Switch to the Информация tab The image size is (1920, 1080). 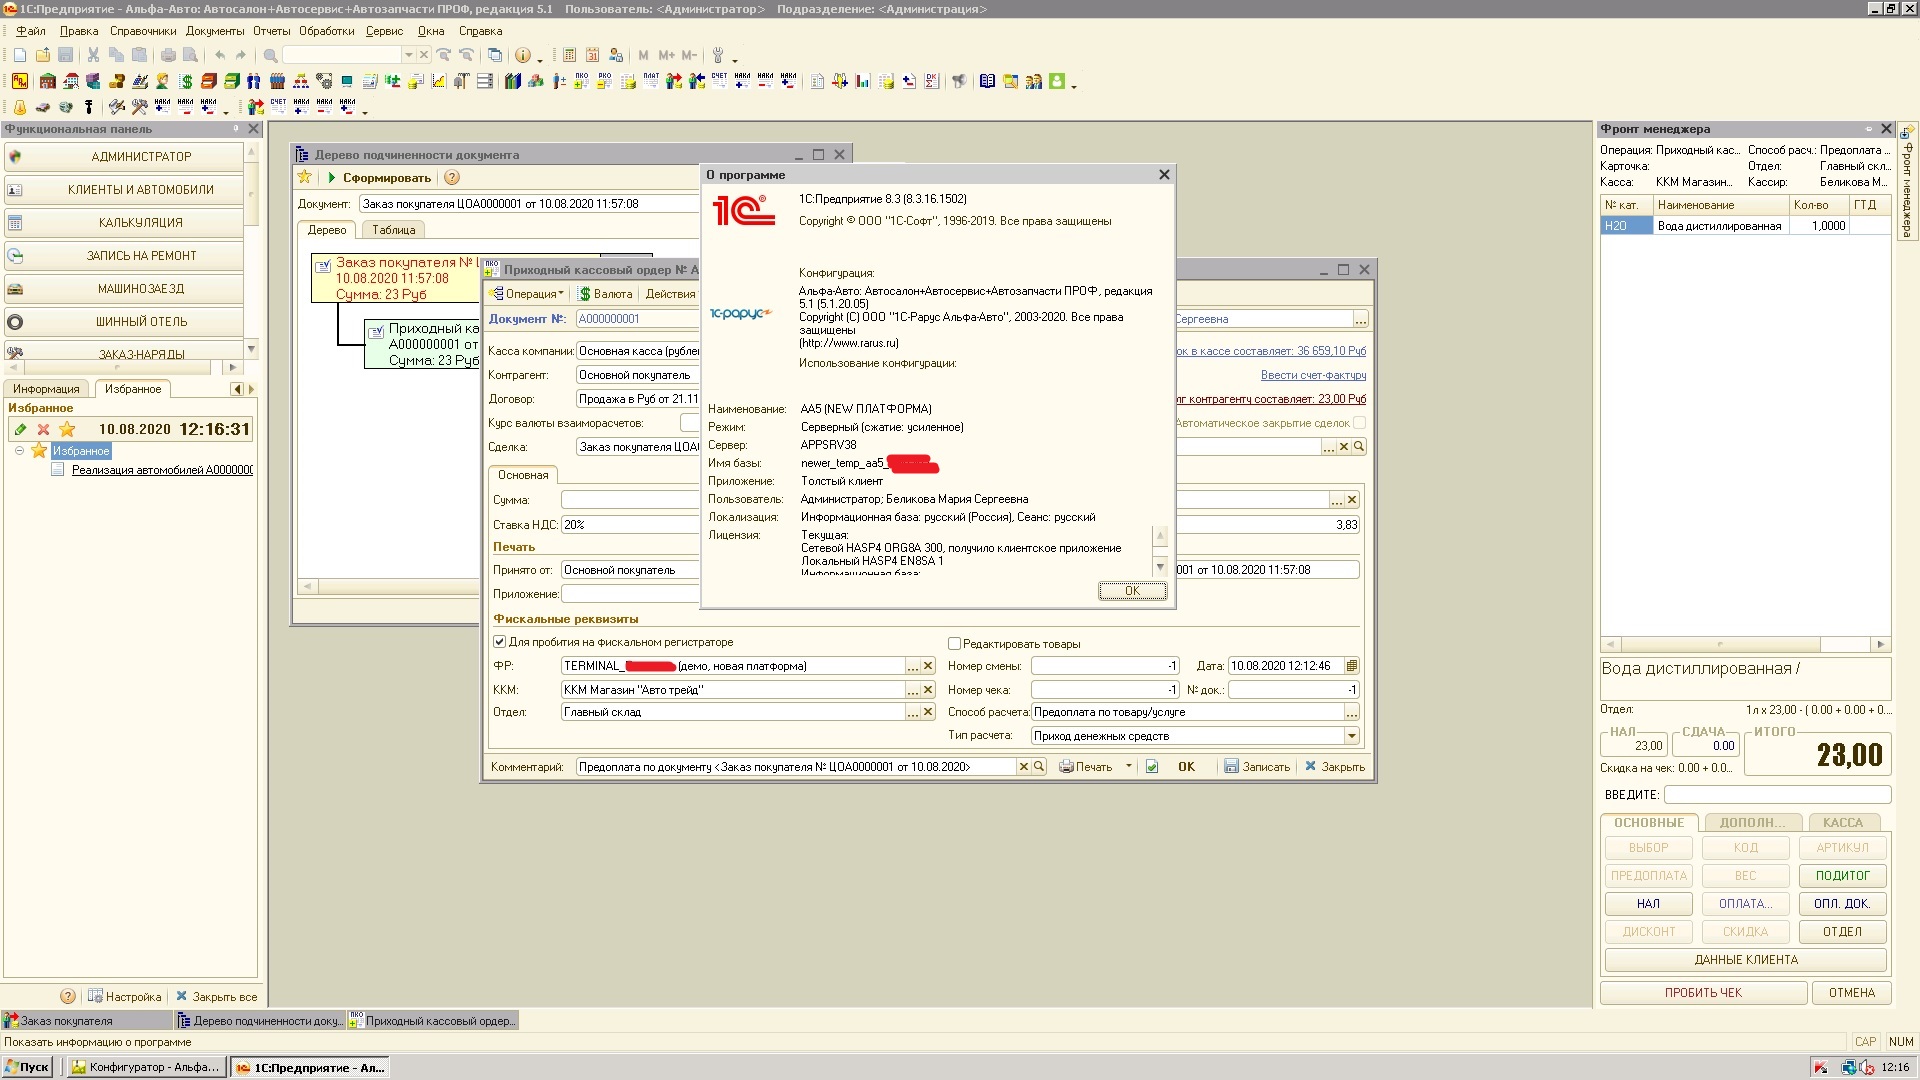click(x=46, y=389)
